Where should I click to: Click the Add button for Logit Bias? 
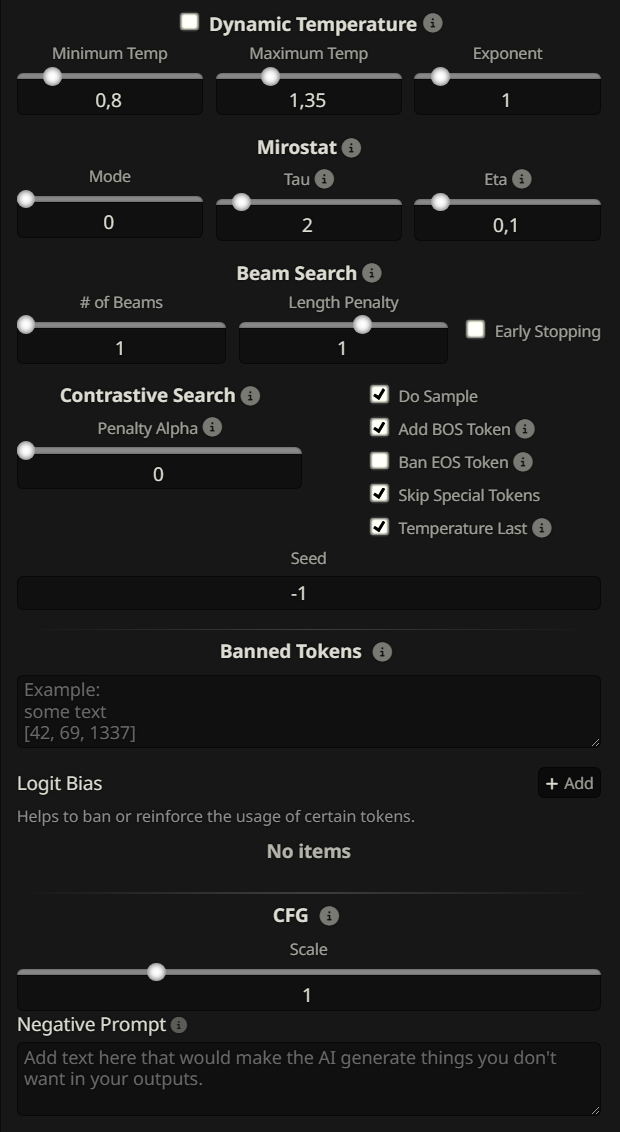click(569, 783)
